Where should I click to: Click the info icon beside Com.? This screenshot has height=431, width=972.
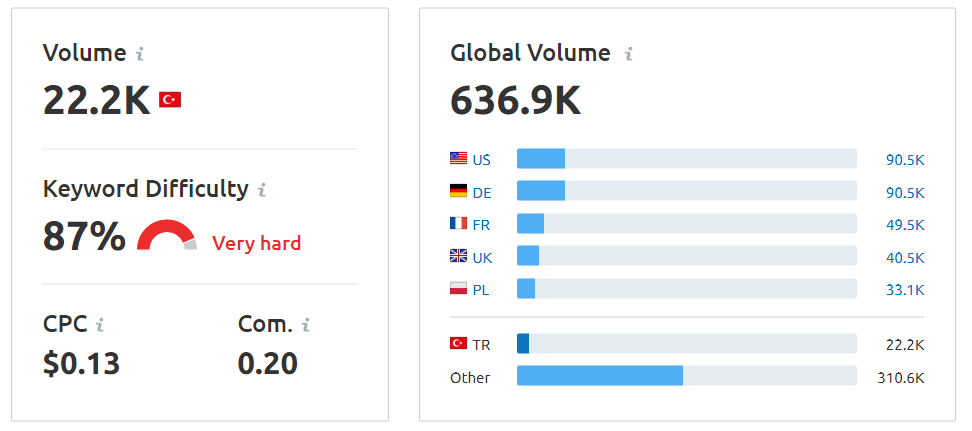306,324
